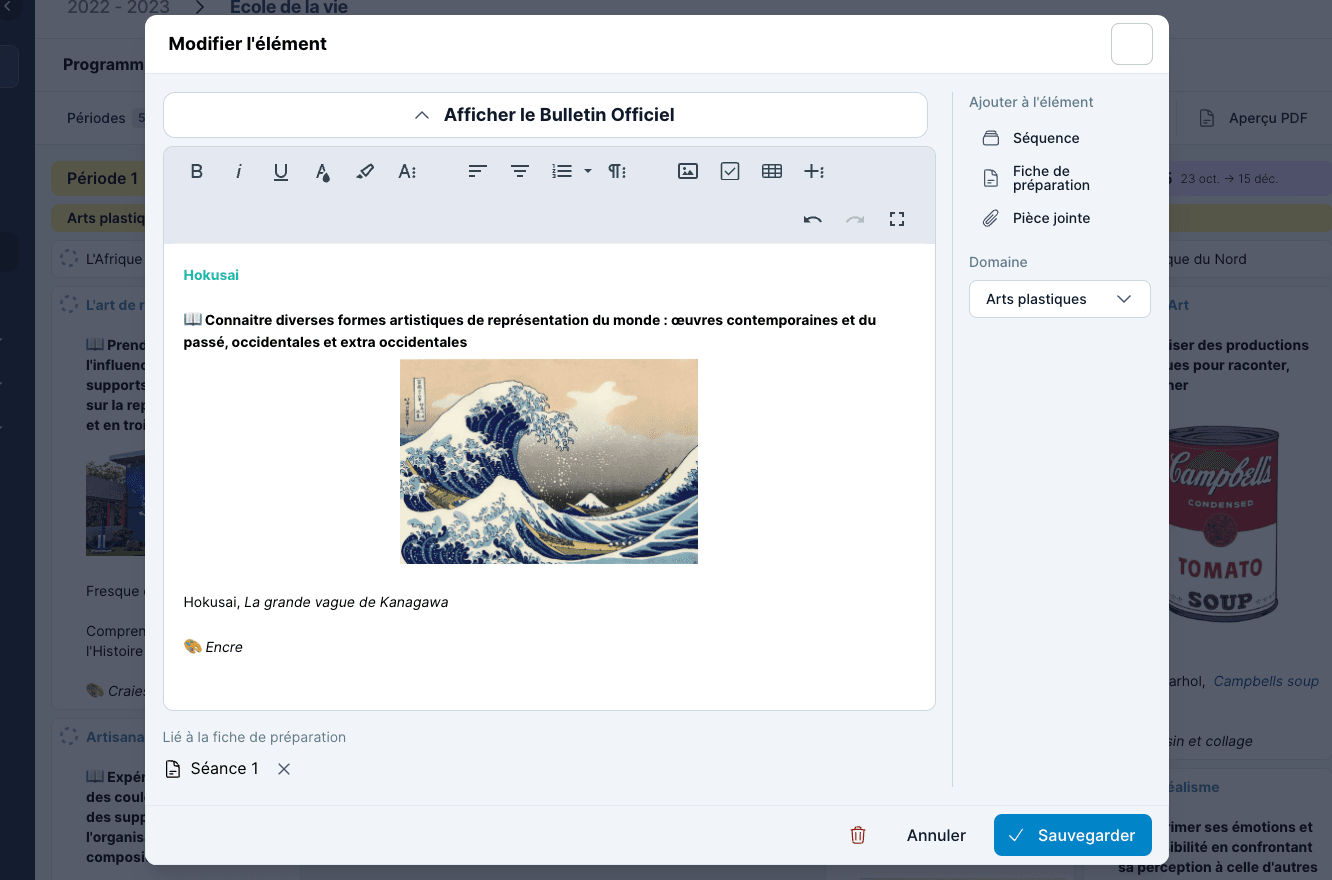Open numbered list style dropdown arrow
1332x880 pixels.
tap(588, 171)
